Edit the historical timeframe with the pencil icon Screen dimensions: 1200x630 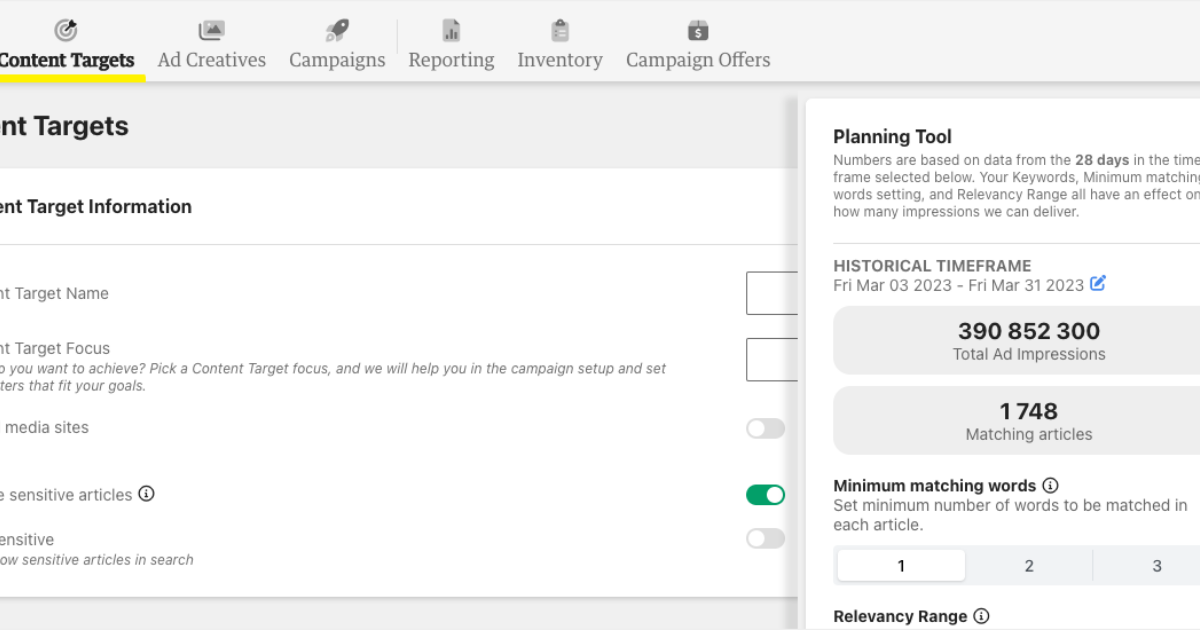(1097, 284)
